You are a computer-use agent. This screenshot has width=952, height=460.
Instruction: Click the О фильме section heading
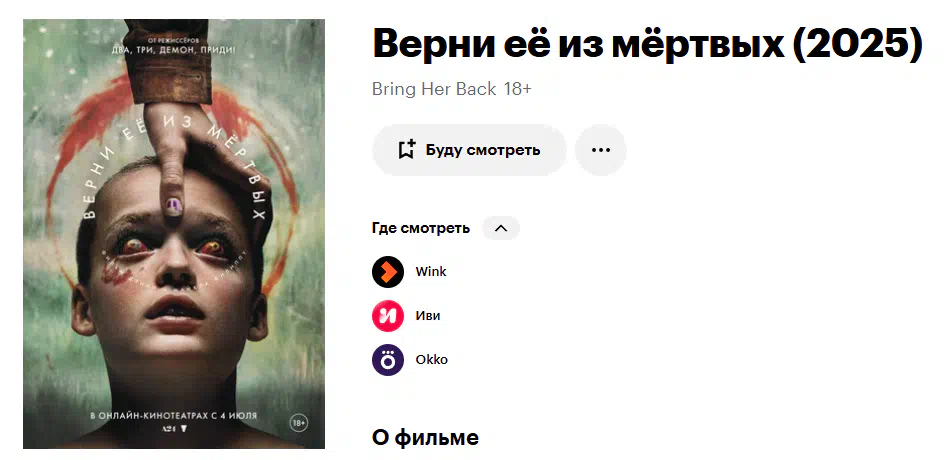point(425,437)
